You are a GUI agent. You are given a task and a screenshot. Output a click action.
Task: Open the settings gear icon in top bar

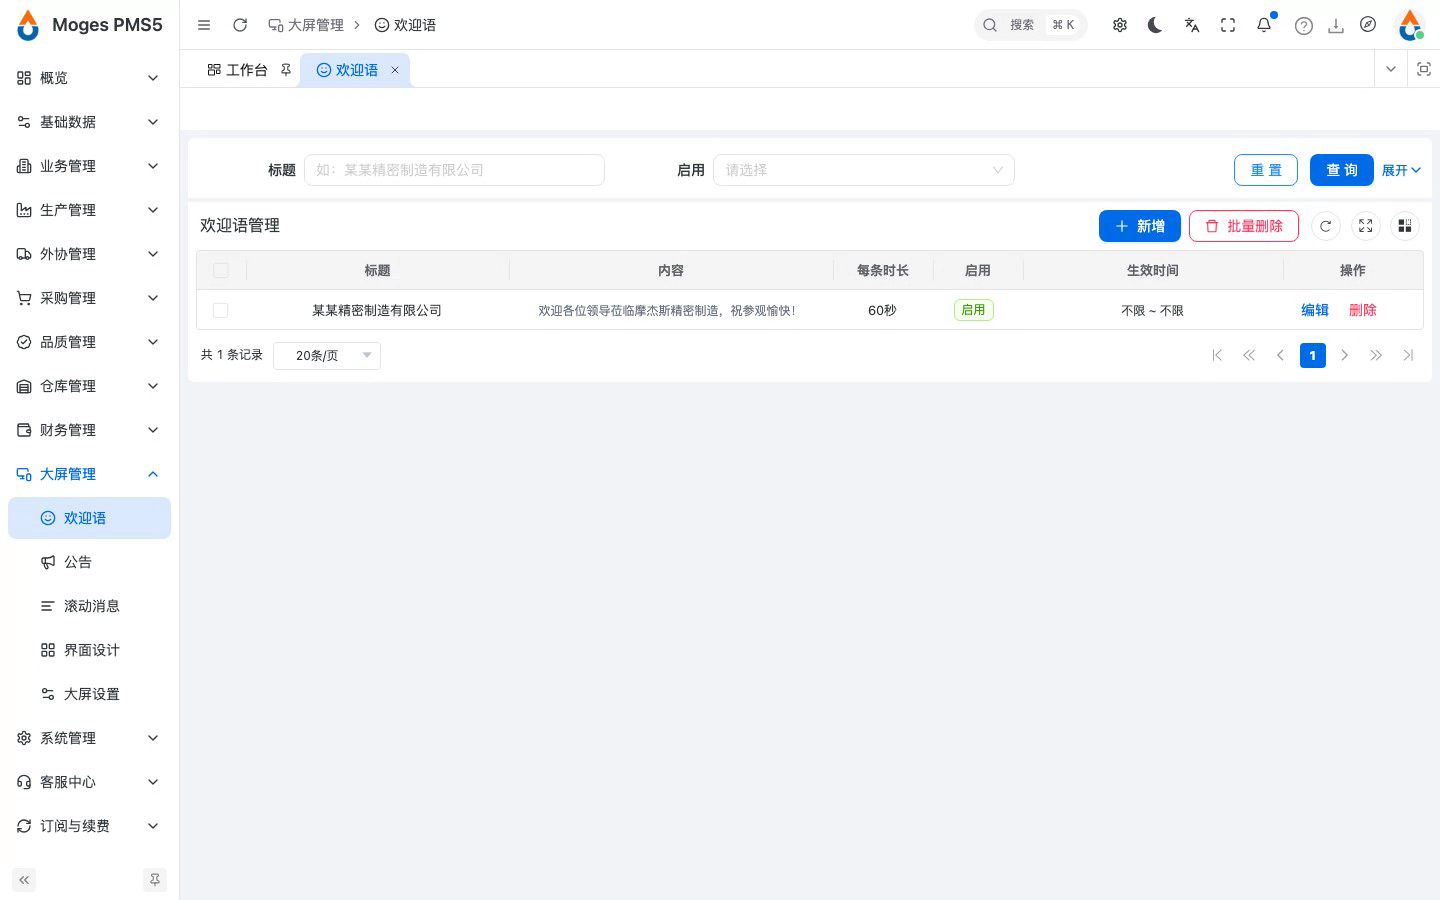click(1120, 25)
